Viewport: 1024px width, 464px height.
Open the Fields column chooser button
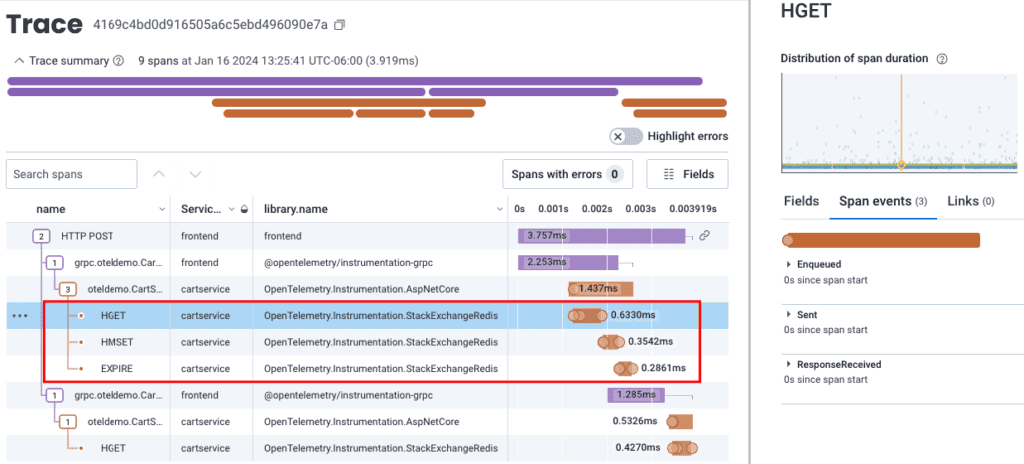click(x=688, y=174)
